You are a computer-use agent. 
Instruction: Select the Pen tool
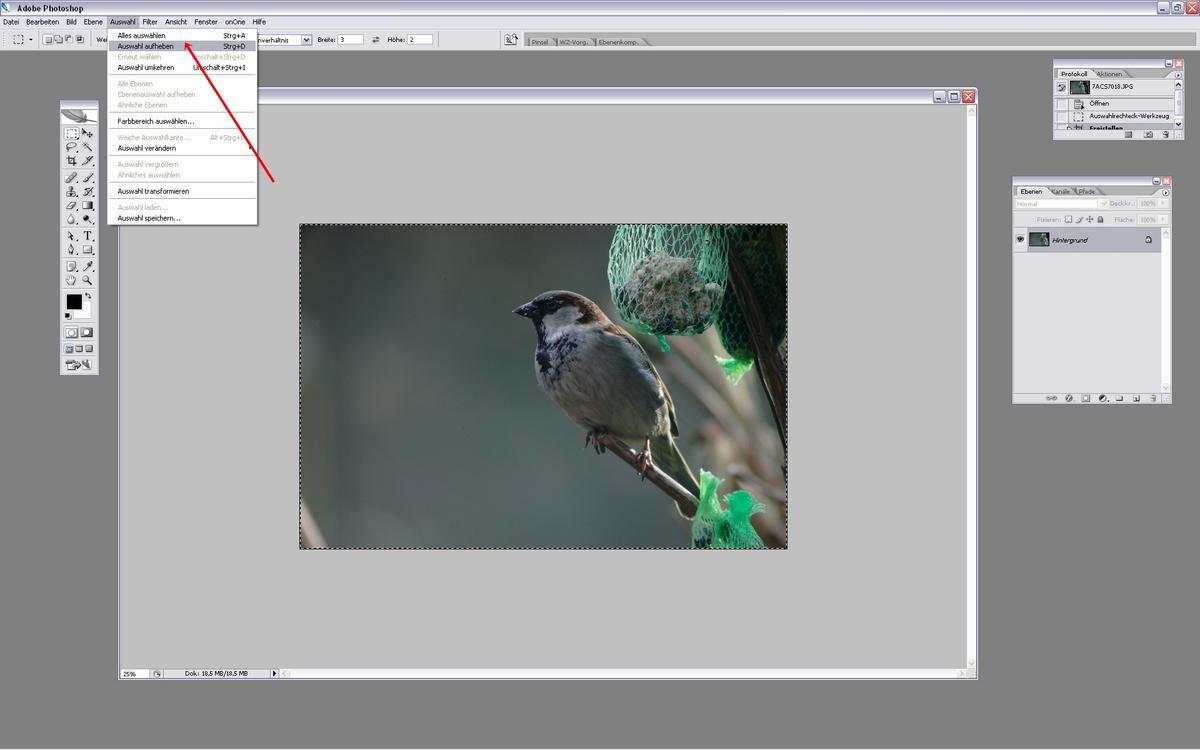tap(72, 249)
